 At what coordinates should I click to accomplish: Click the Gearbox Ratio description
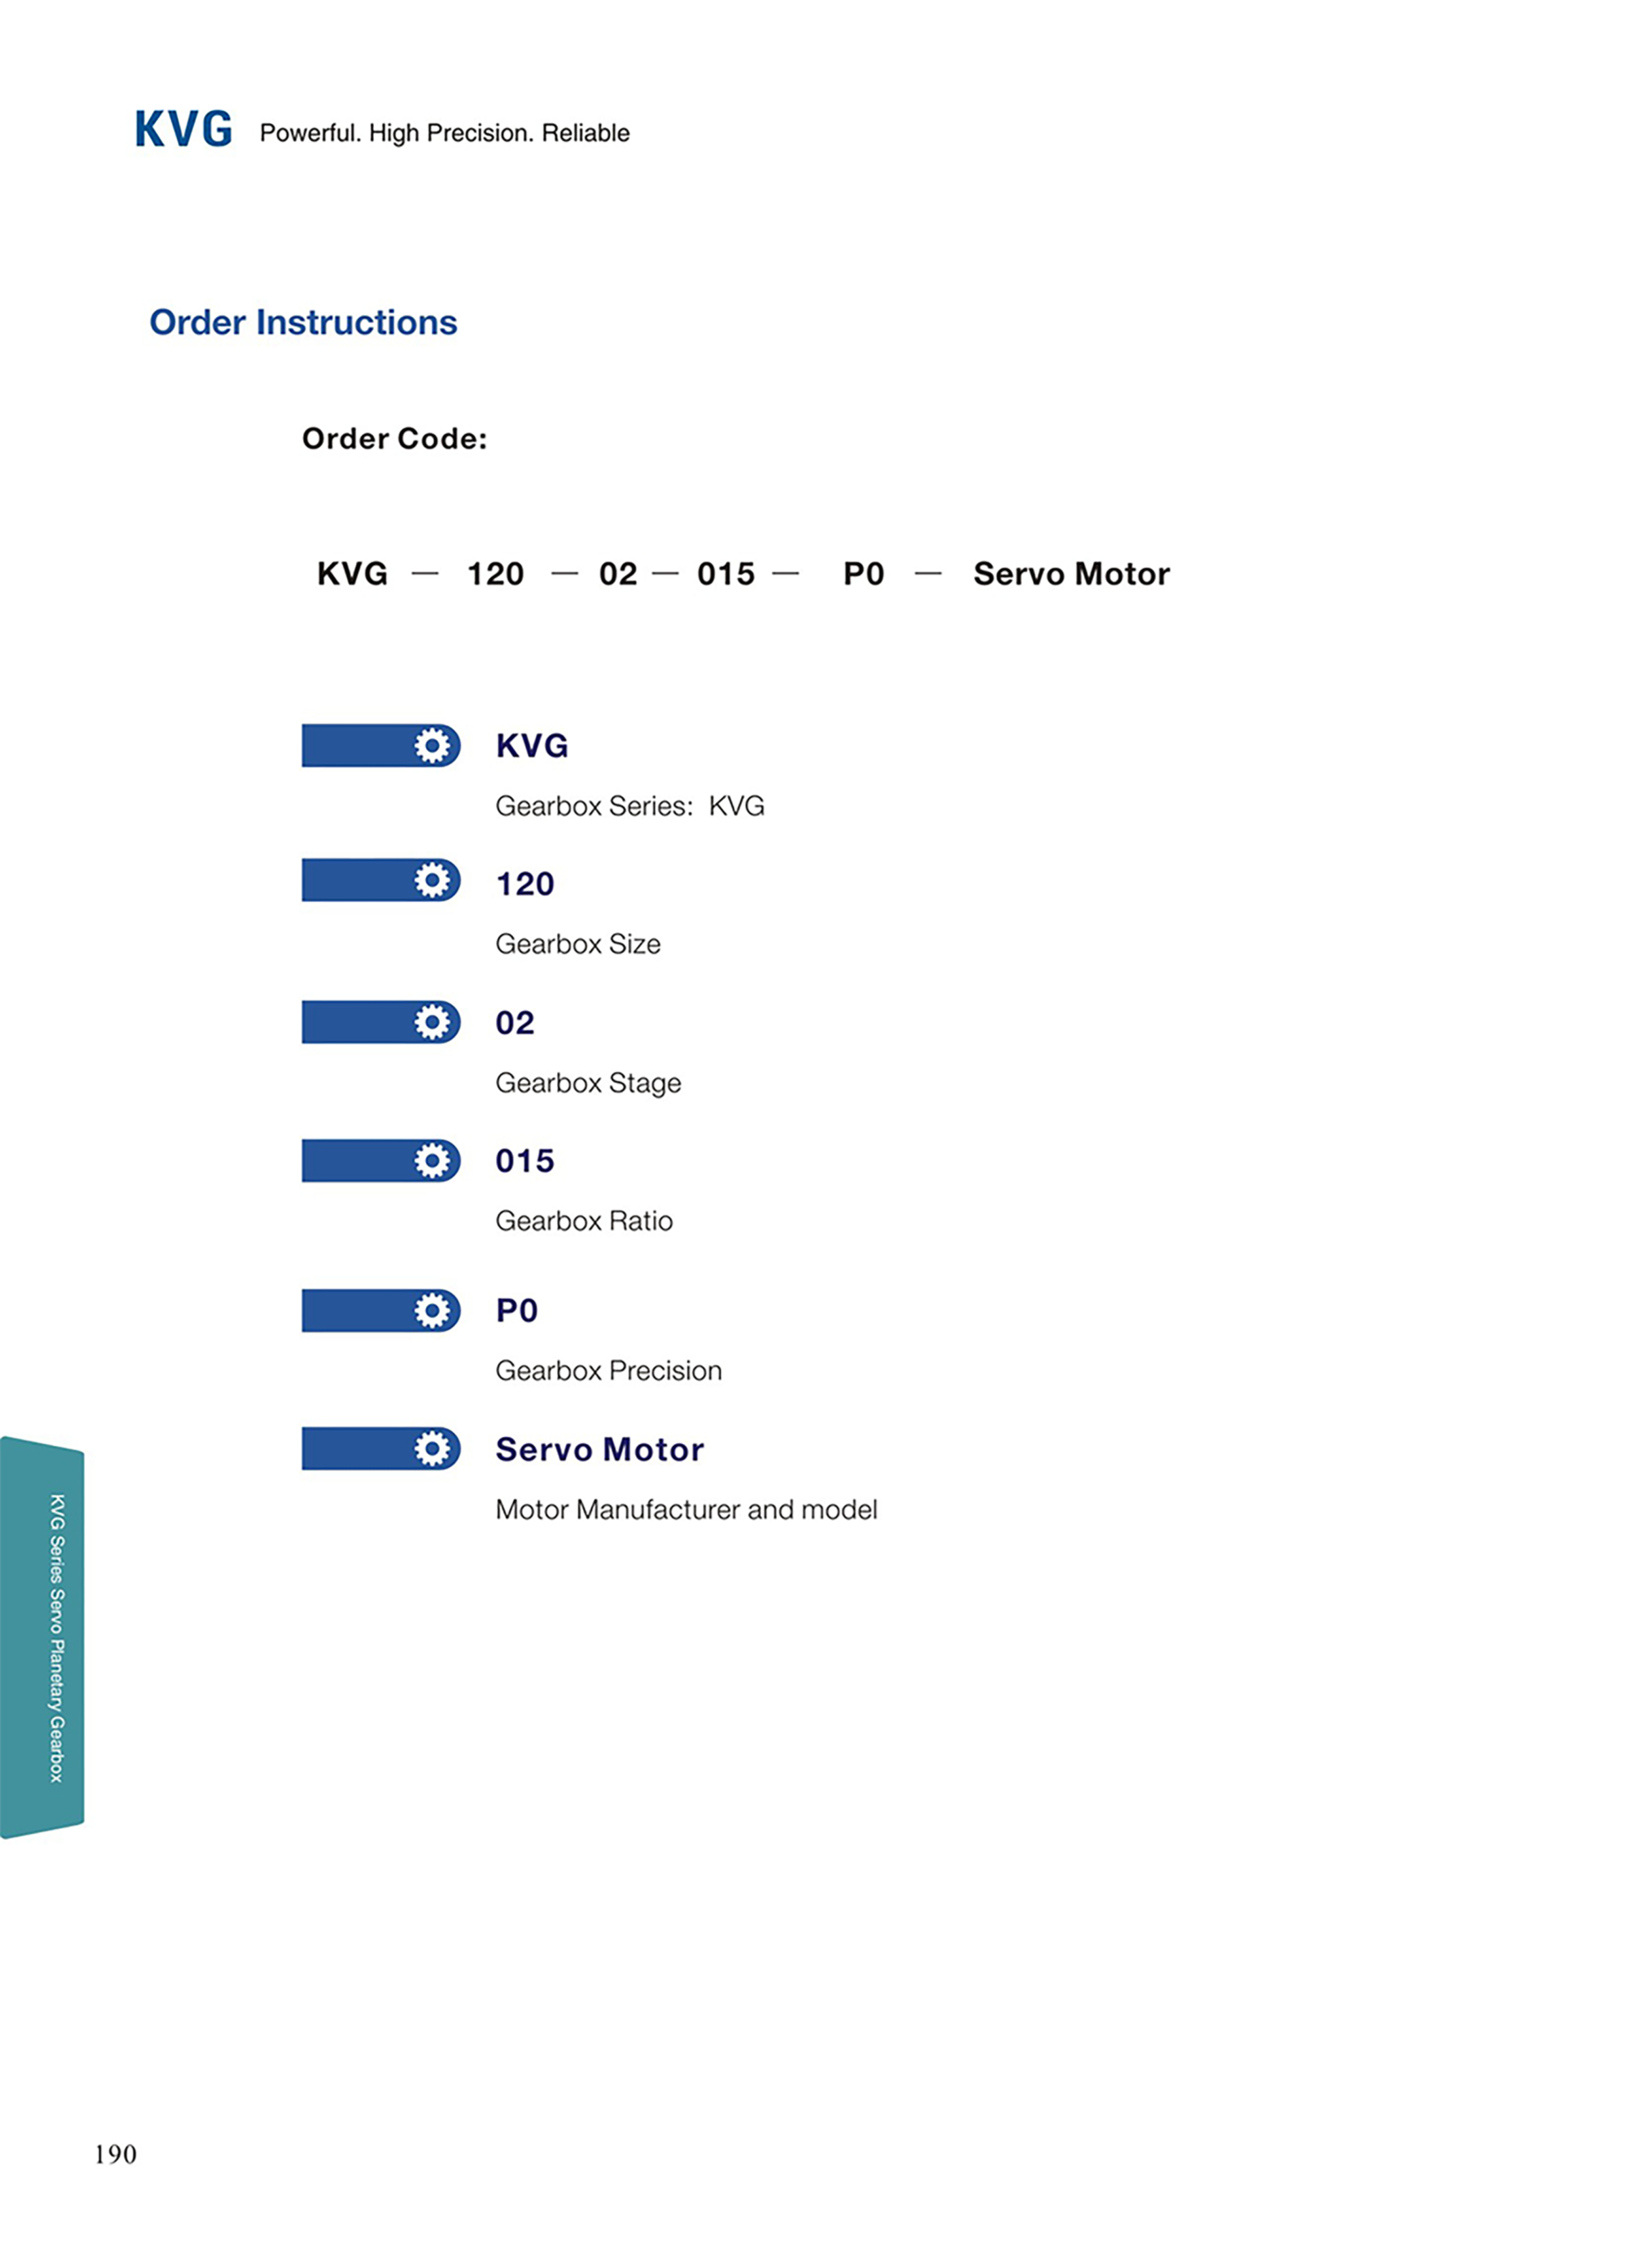pyautogui.click(x=584, y=1221)
